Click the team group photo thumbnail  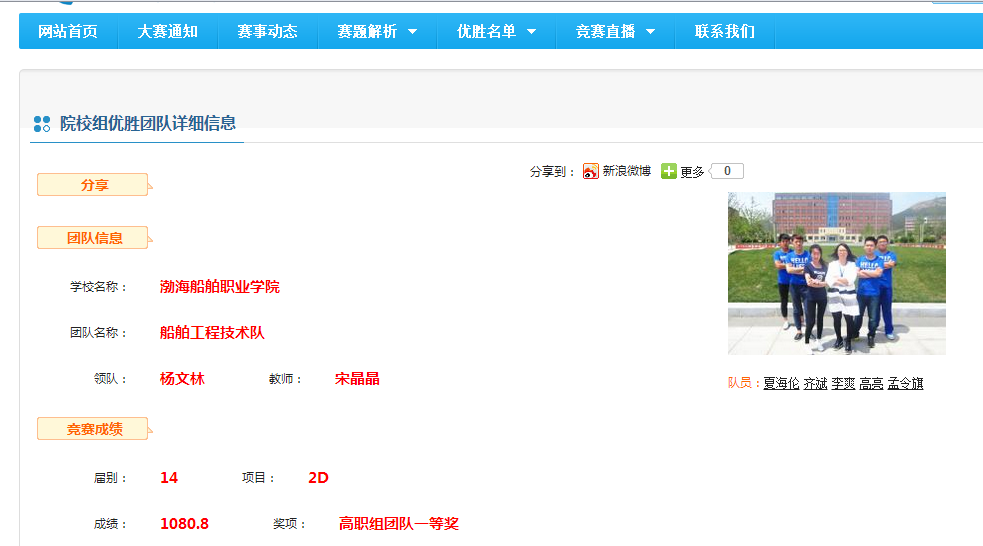836,273
